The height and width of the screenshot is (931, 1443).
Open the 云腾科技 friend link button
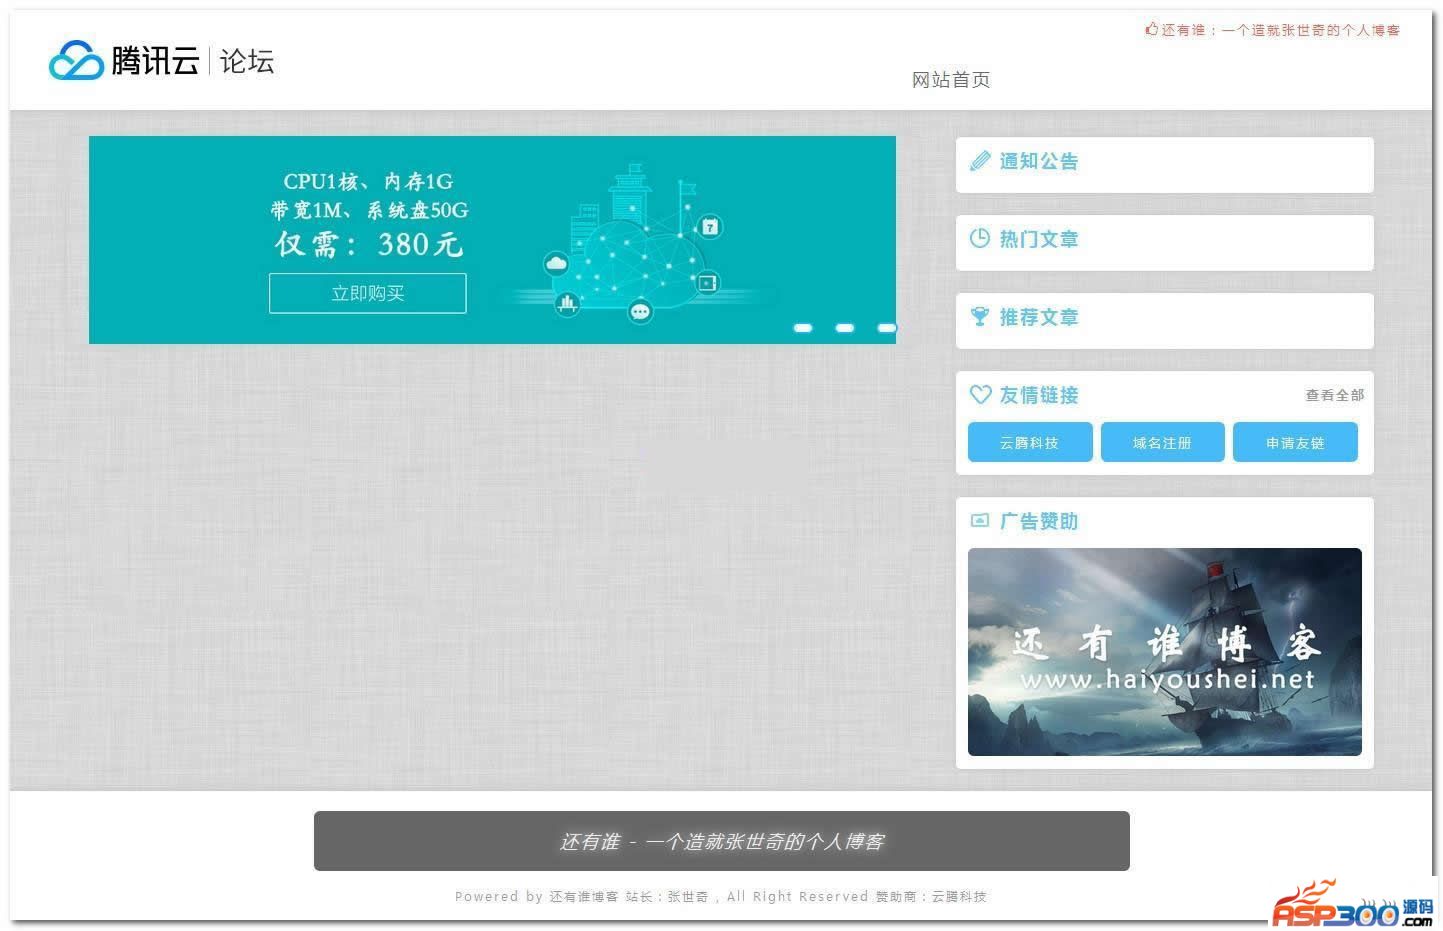pos(1030,442)
